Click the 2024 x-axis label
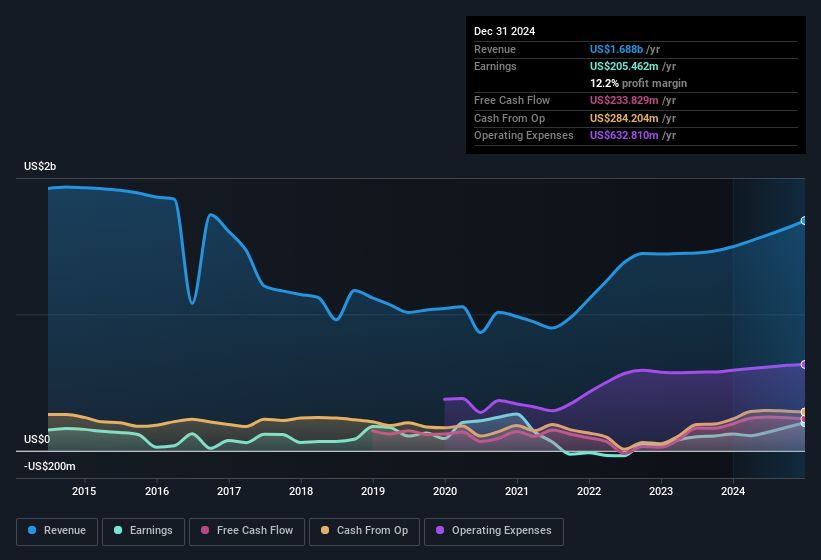Viewport: 821px width, 560px height. (x=733, y=491)
